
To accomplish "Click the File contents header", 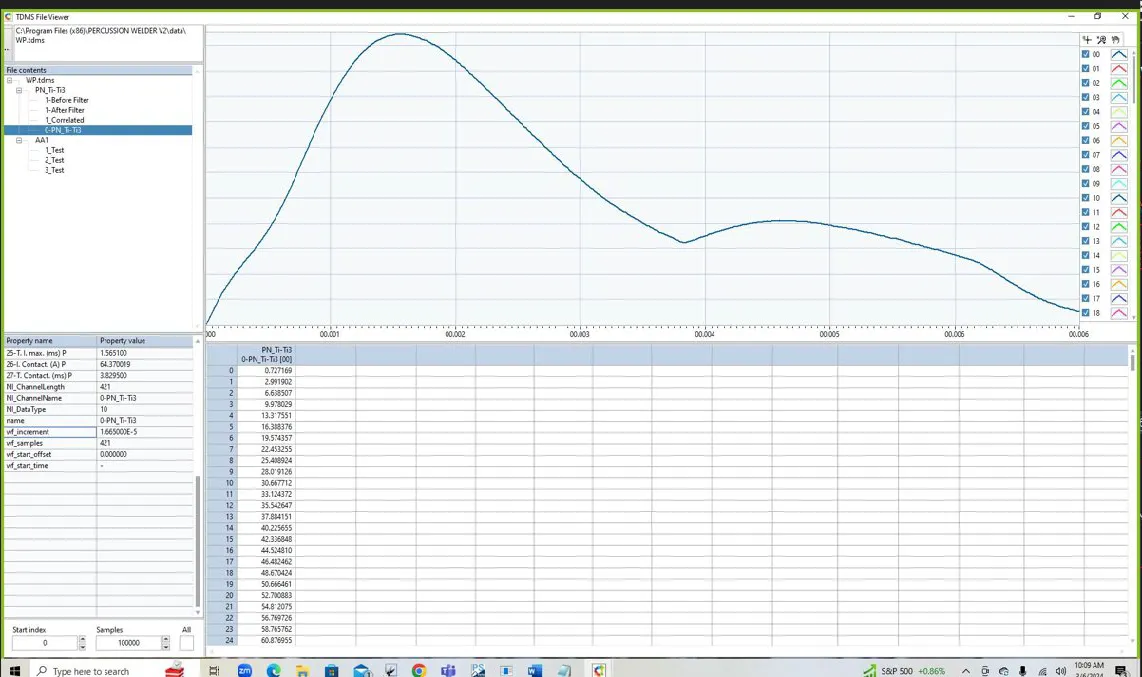I will (x=98, y=71).
